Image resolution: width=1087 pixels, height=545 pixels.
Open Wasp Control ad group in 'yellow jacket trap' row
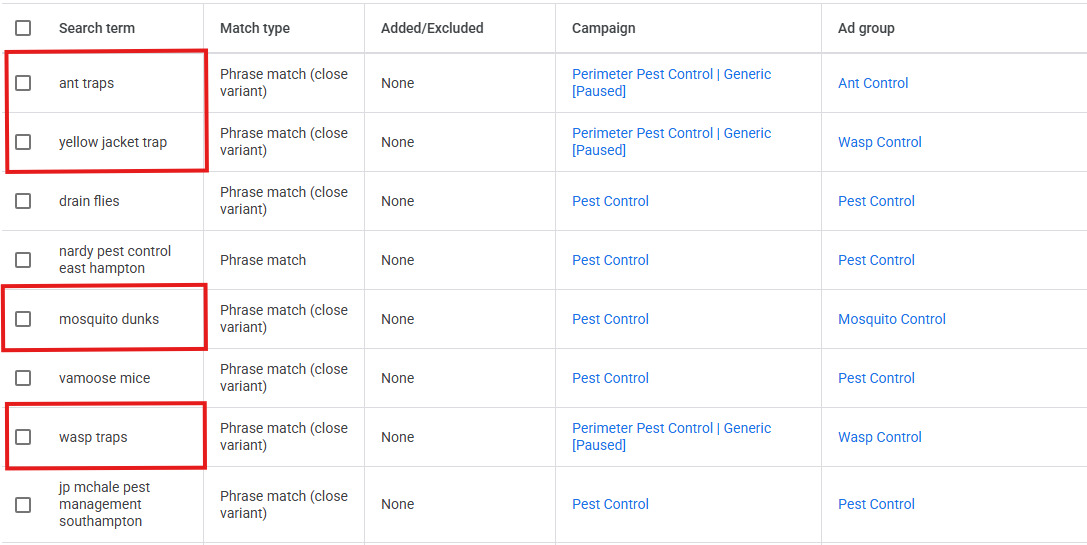point(880,142)
